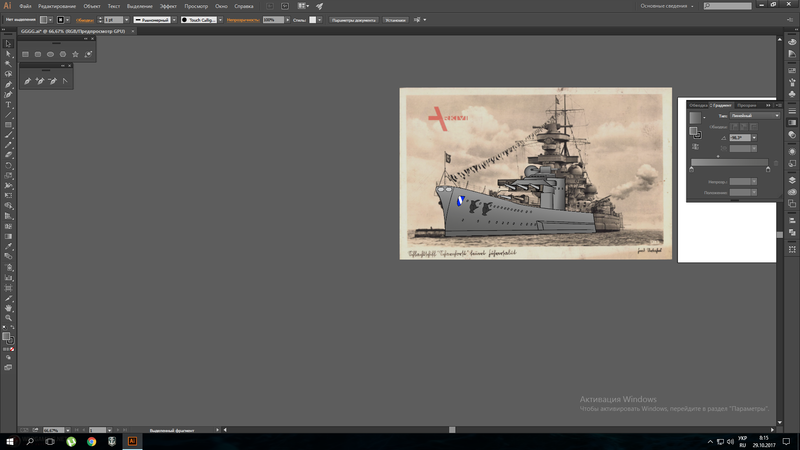Image resolution: width=800 pixels, height=450 pixels.
Task: Click the opacity 100% input field
Action: (273, 20)
